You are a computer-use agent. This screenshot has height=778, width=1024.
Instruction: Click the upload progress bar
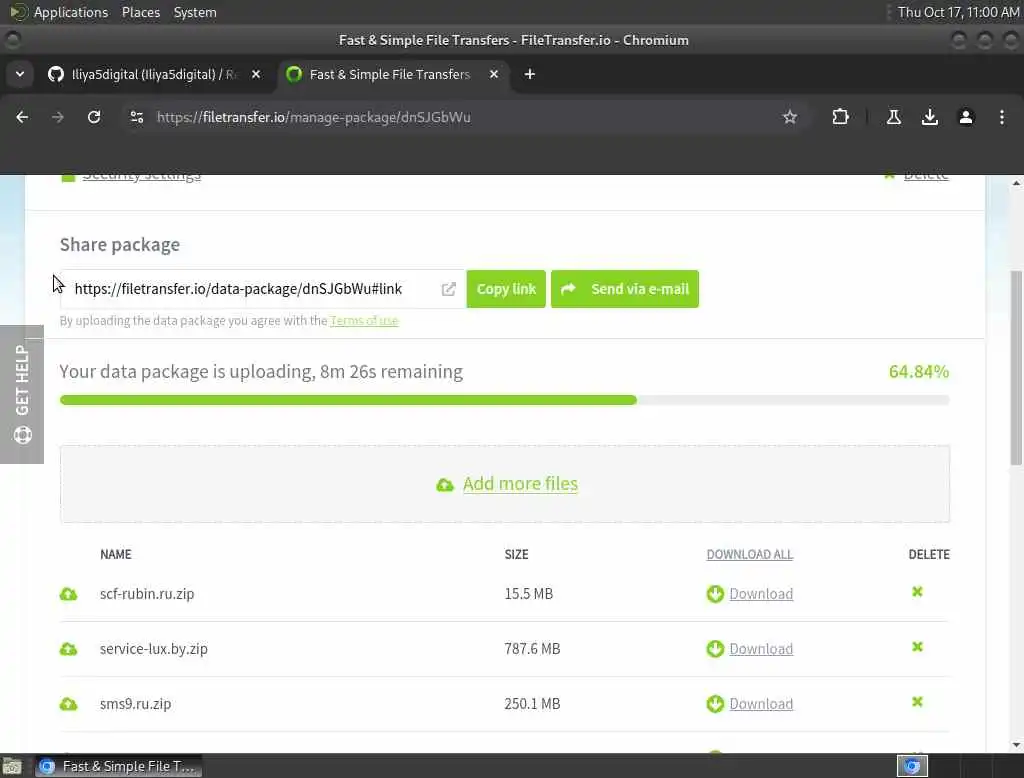(x=504, y=400)
